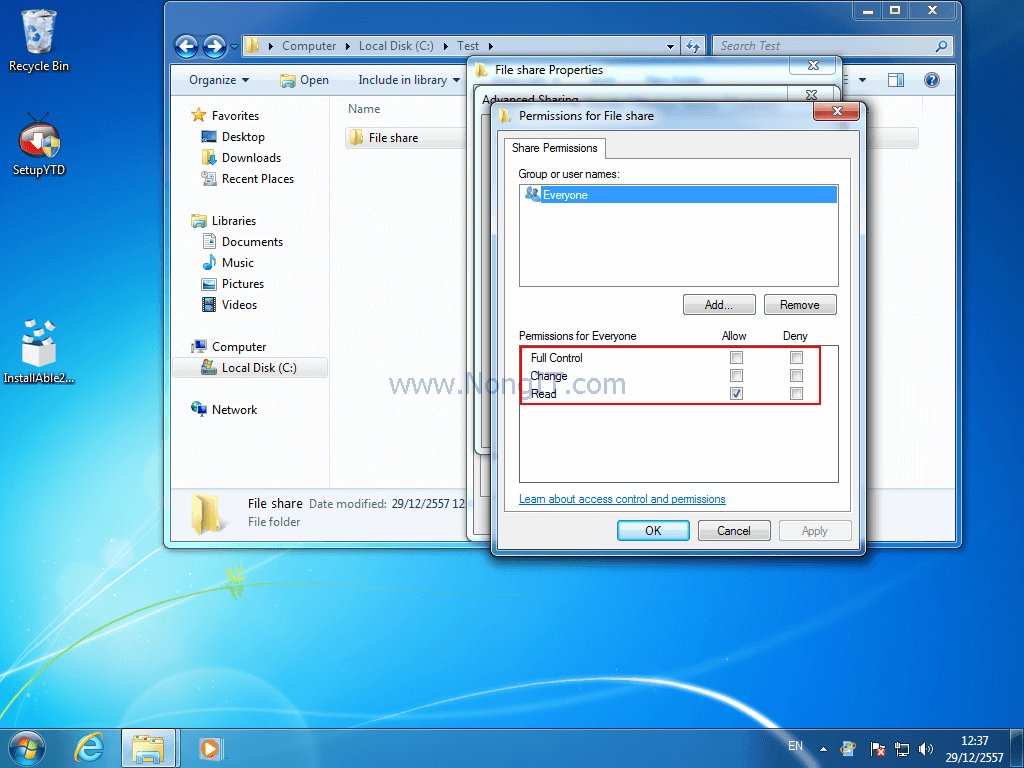This screenshot has width=1024, height=768.
Task: Open the access control and permissions link
Action: coord(622,498)
